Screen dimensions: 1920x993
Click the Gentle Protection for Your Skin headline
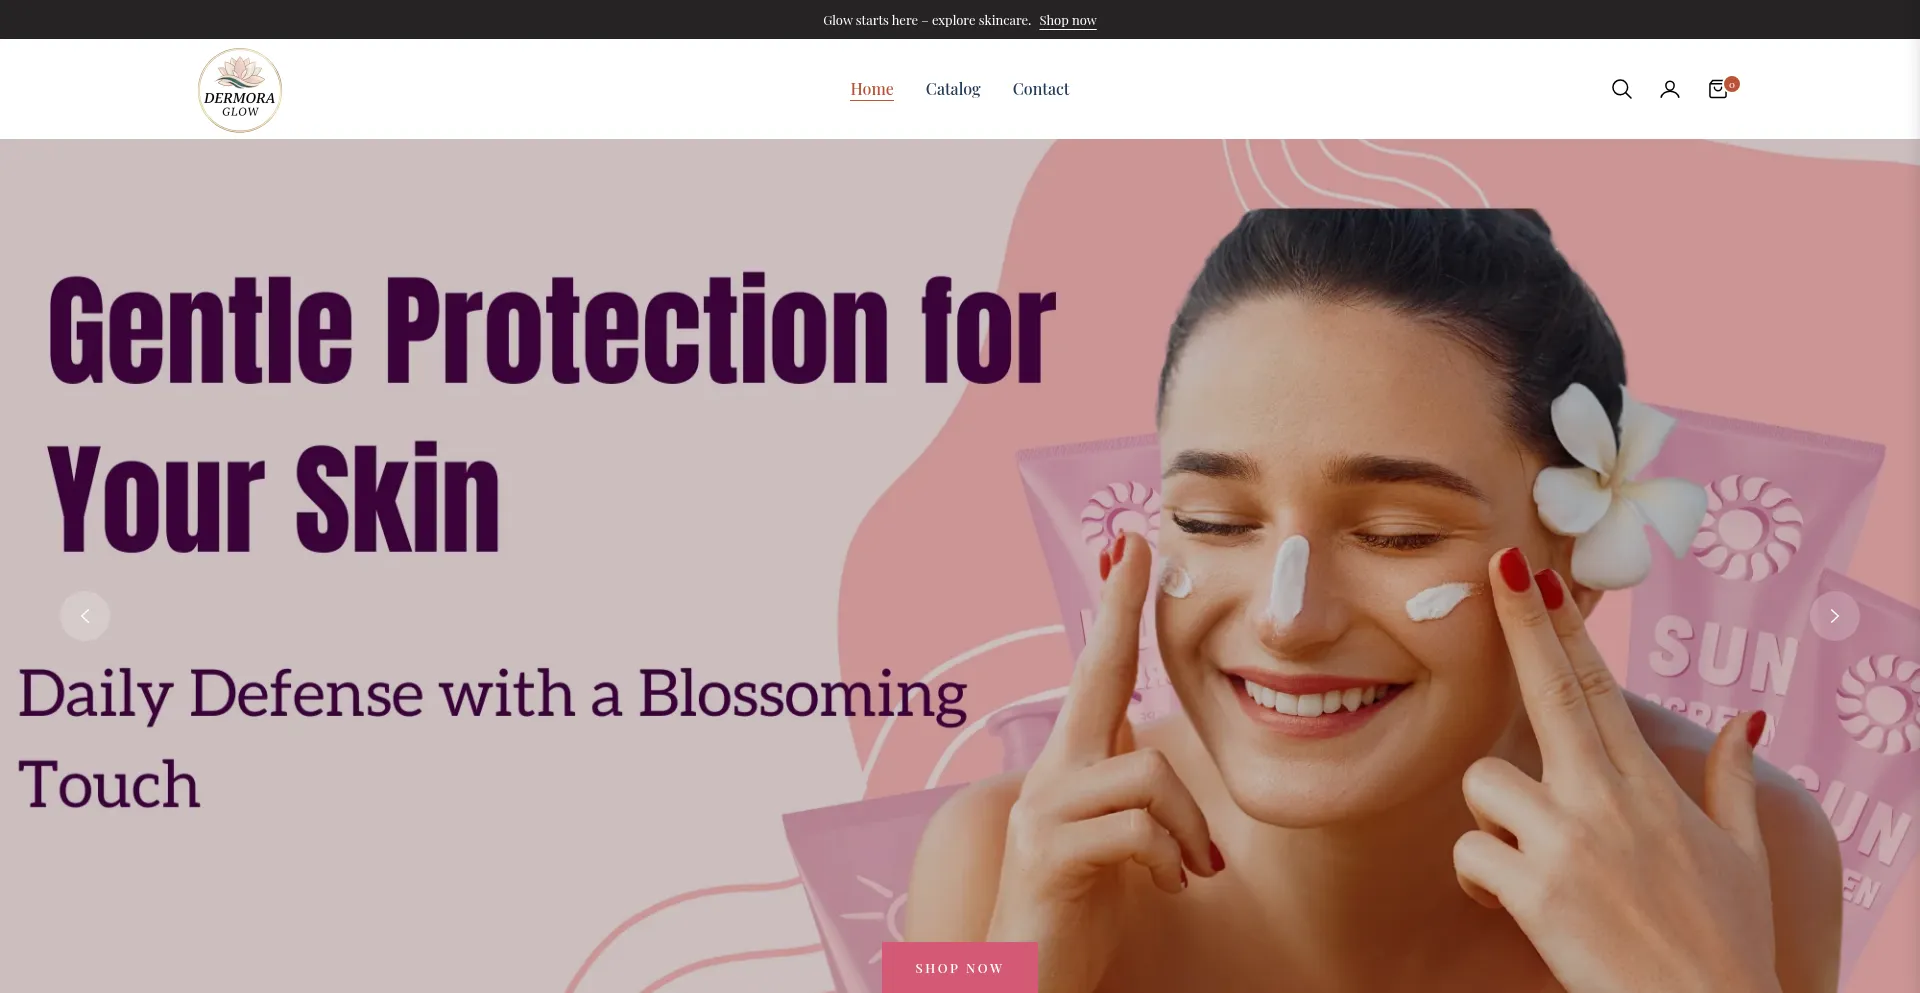(x=552, y=412)
